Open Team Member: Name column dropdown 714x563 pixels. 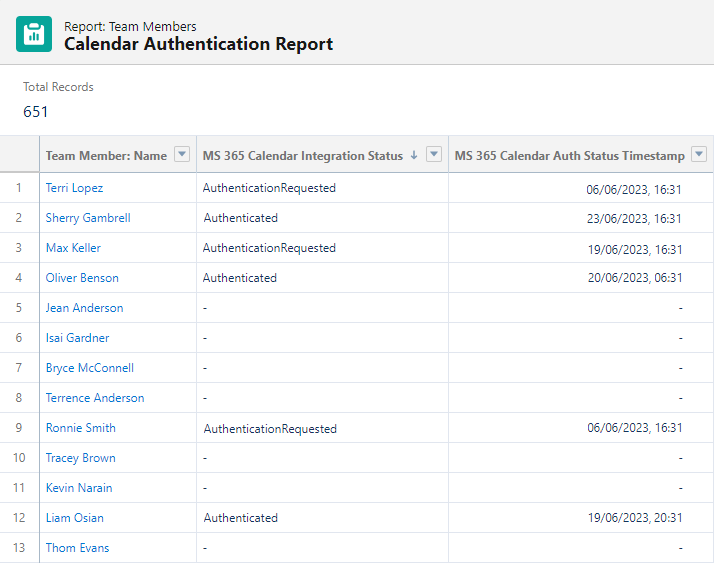(181, 155)
